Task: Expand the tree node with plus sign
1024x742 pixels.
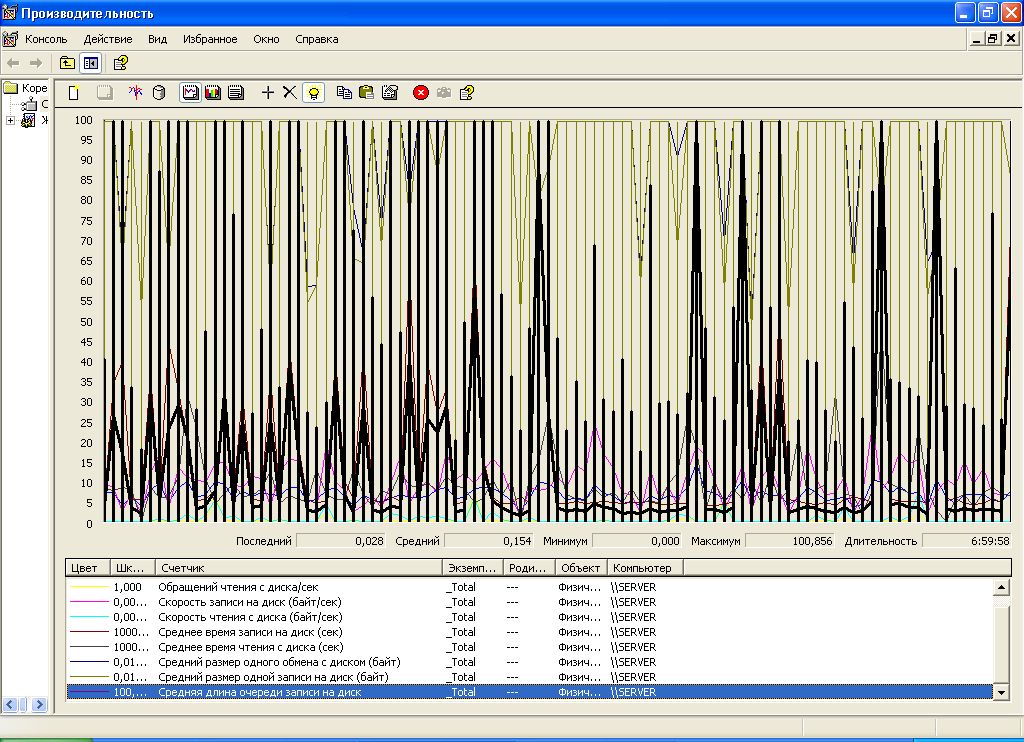Action: click(10, 121)
